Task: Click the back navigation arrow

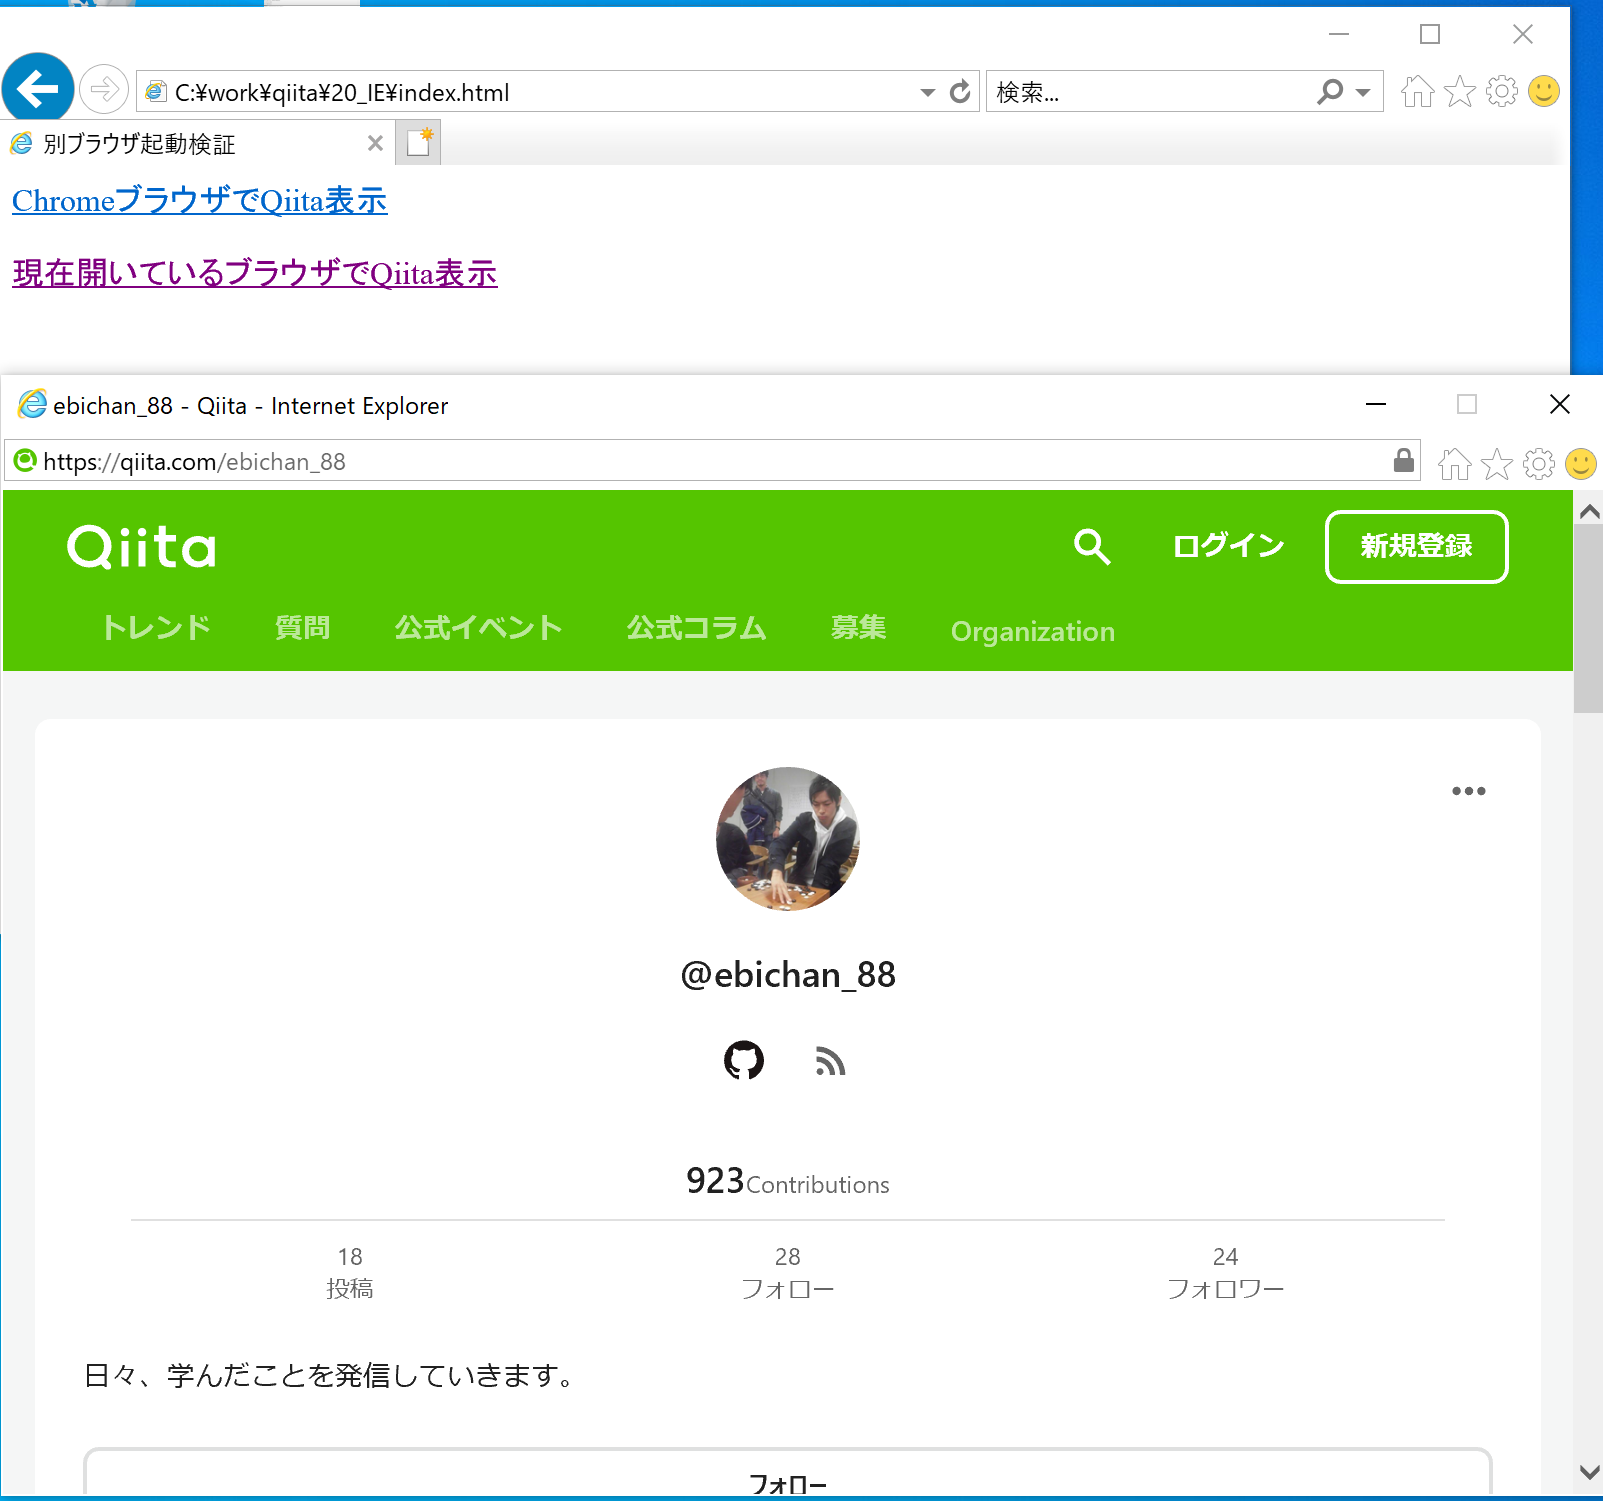Action: point(37,88)
